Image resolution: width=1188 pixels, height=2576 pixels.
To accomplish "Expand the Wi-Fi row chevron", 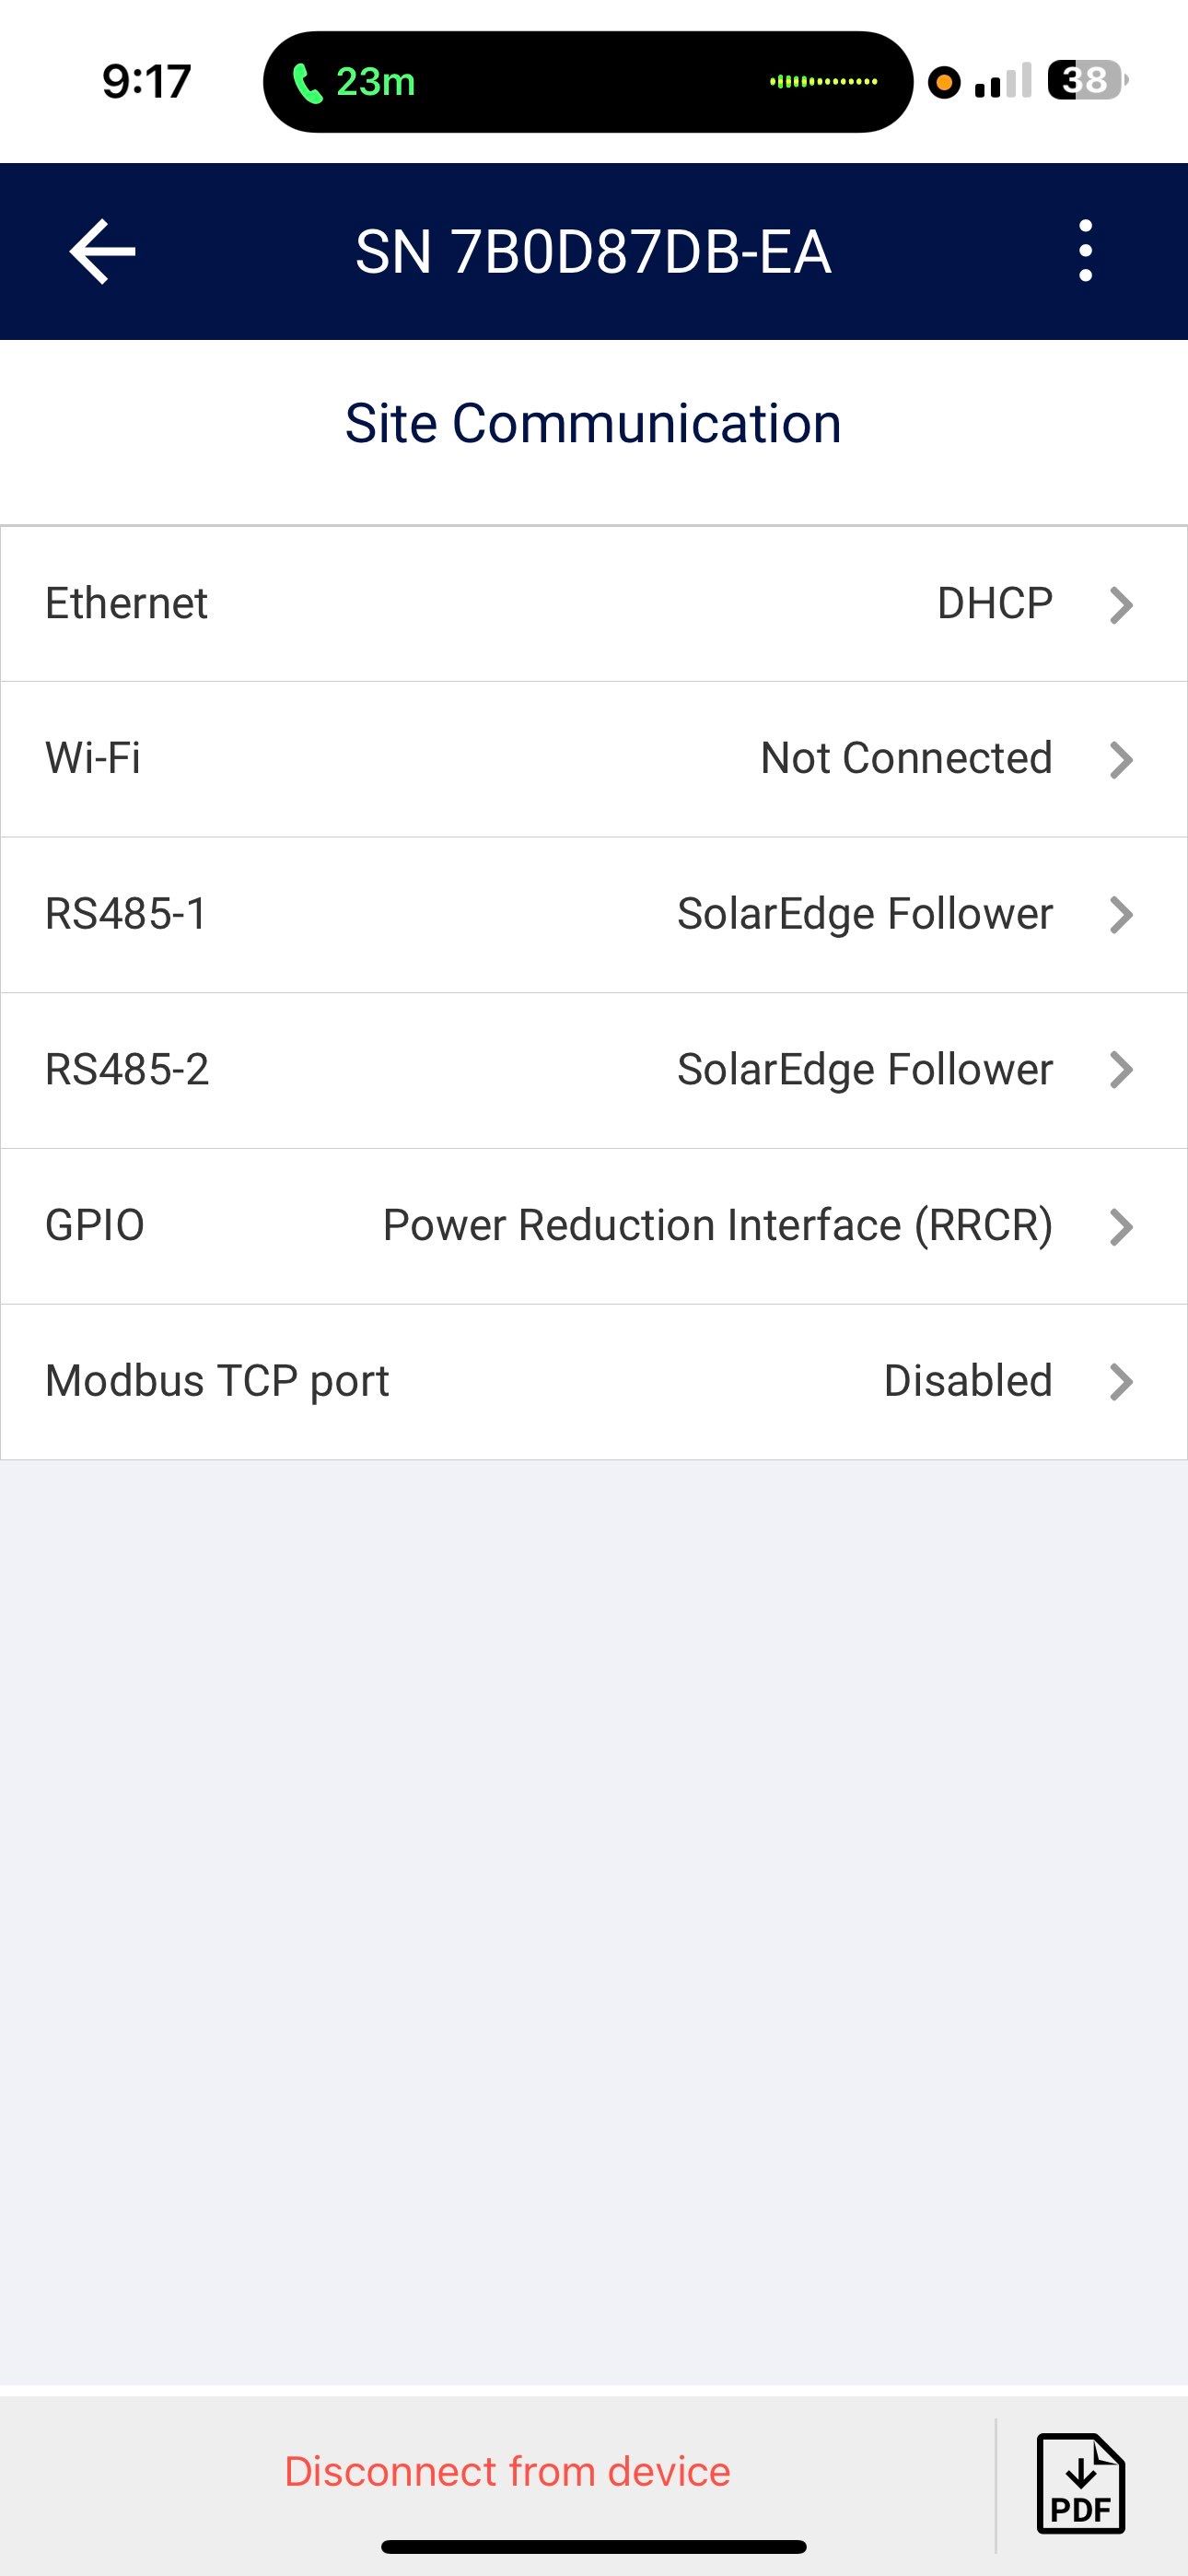I will click(x=1121, y=760).
